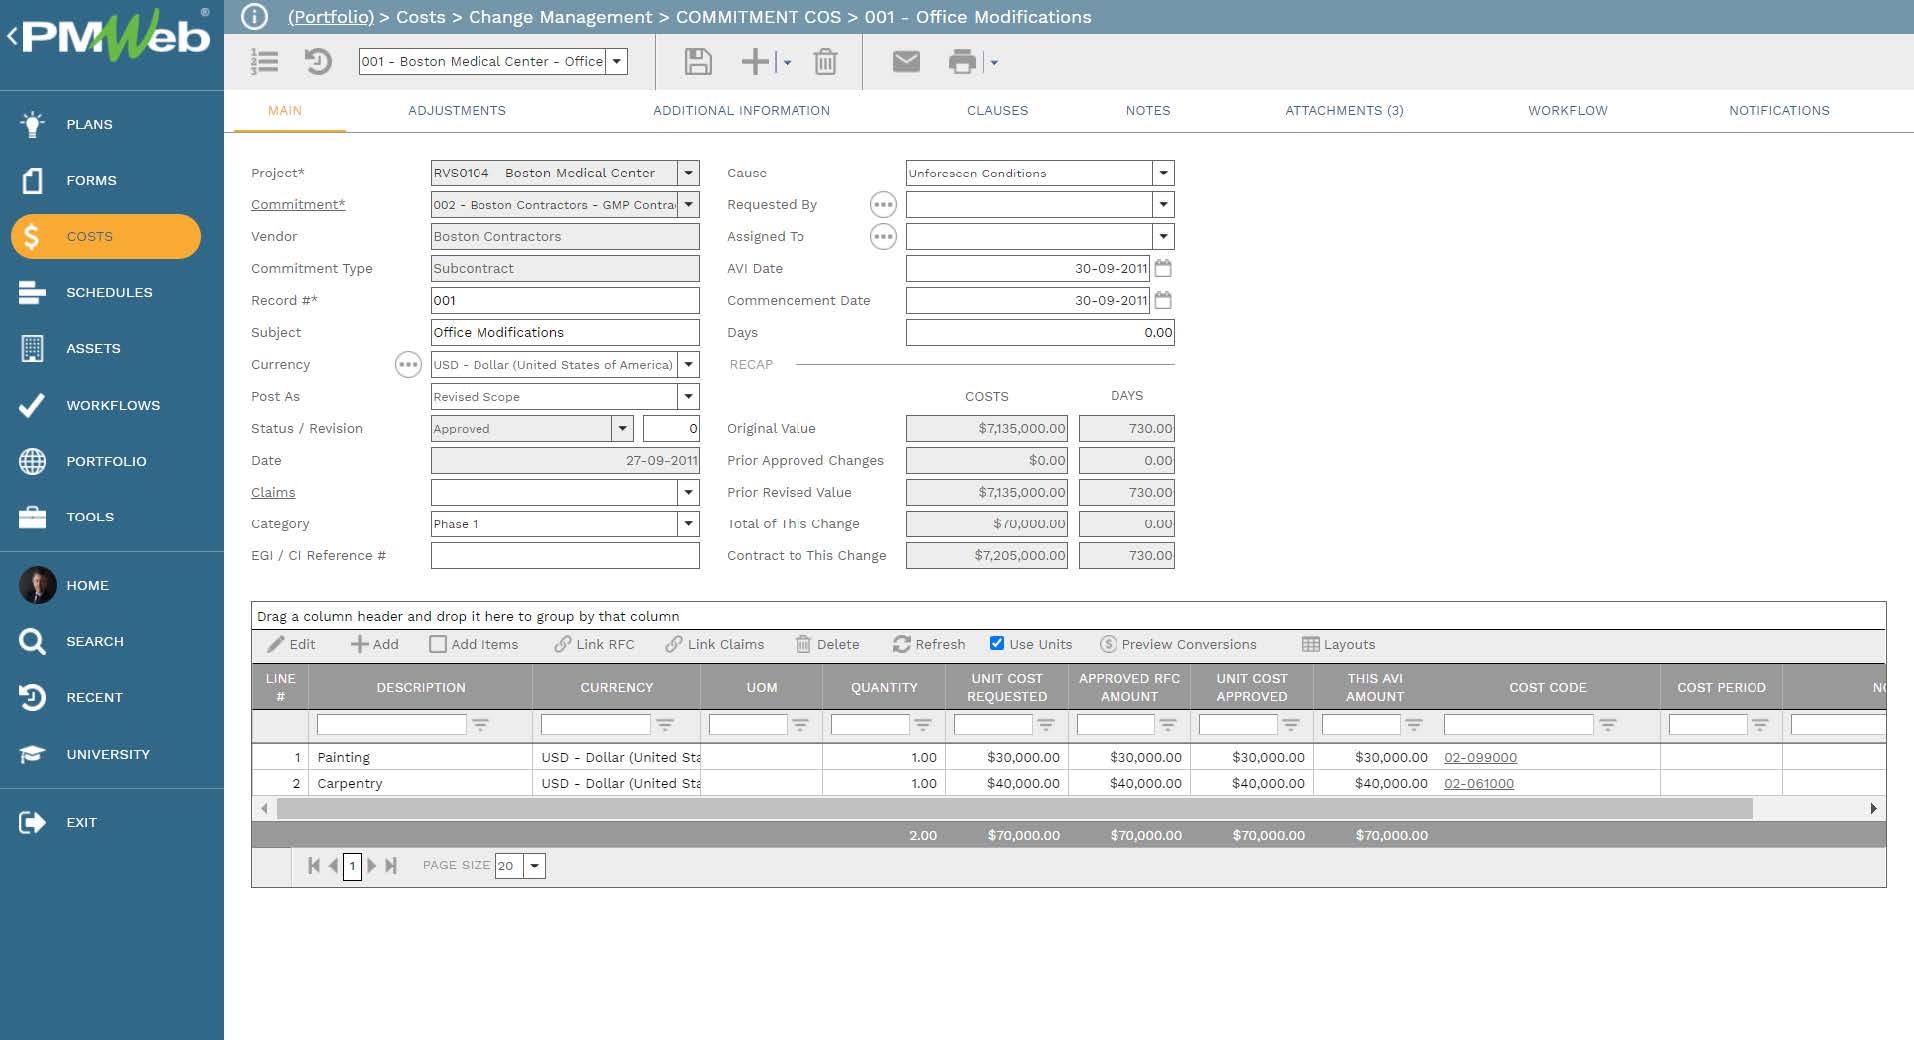Click ellipsis button beside Requested By
The width and height of the screenshot is (1914, 1040).
(x=883, y=205)
